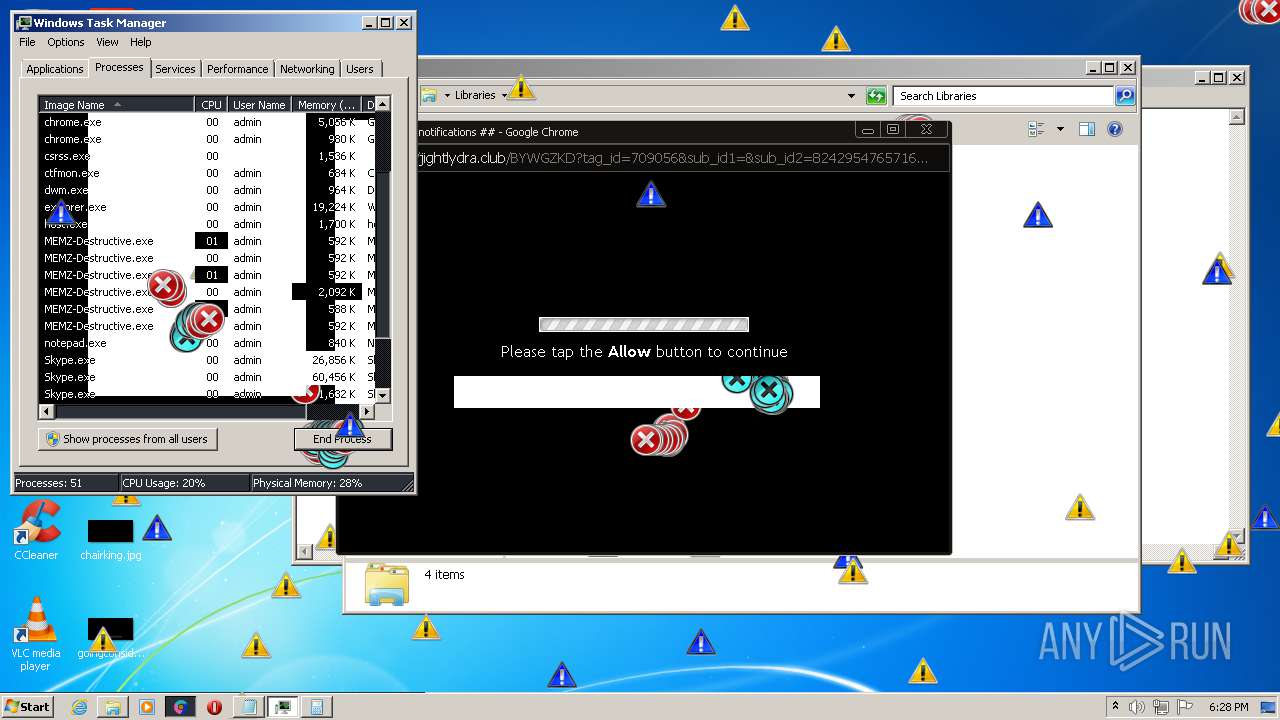1280x720 pixels.
Task: Launch Windows Media Player from taskbar
Action: [147, 707]
